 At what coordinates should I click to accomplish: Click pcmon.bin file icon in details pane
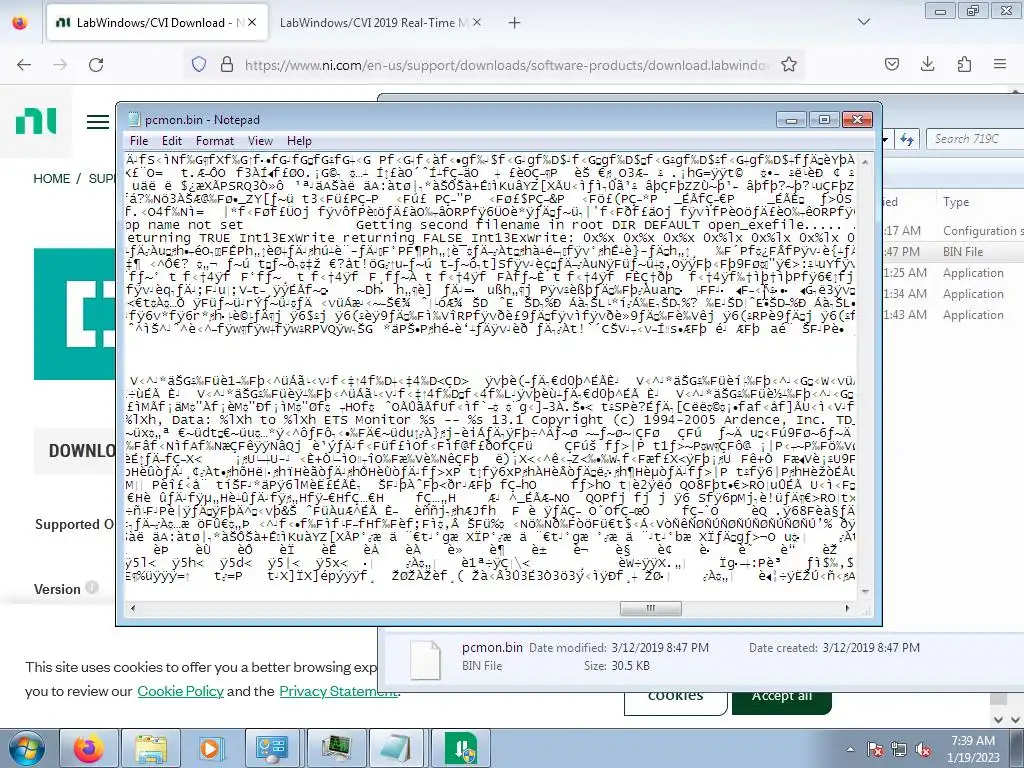[x=425, y=660]
